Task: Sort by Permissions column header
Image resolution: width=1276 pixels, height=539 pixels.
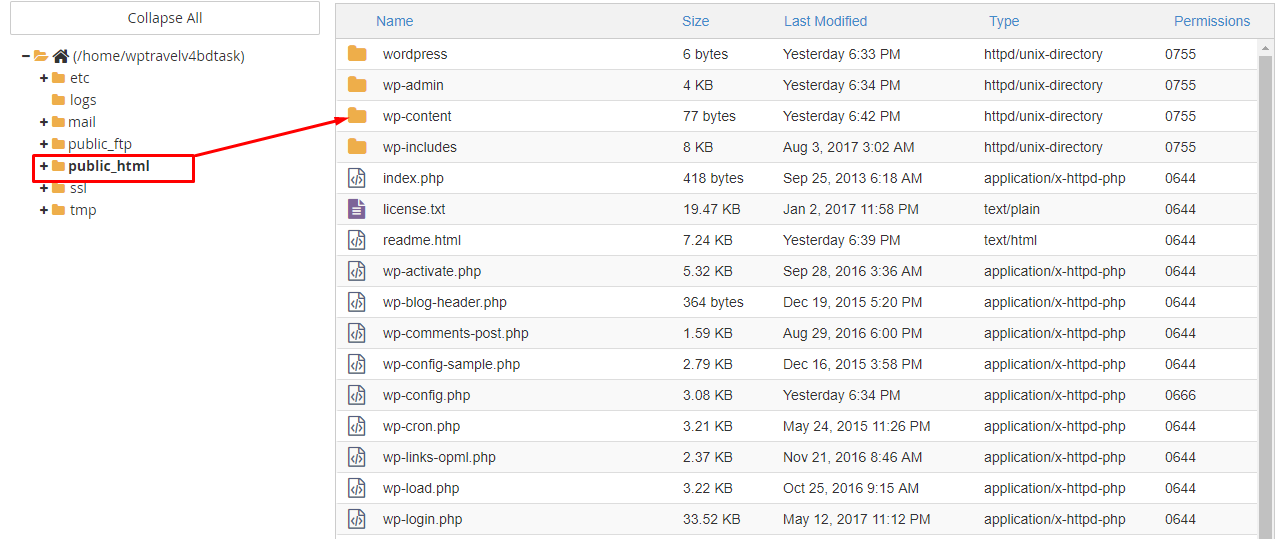Action: tap(1212, 21)
